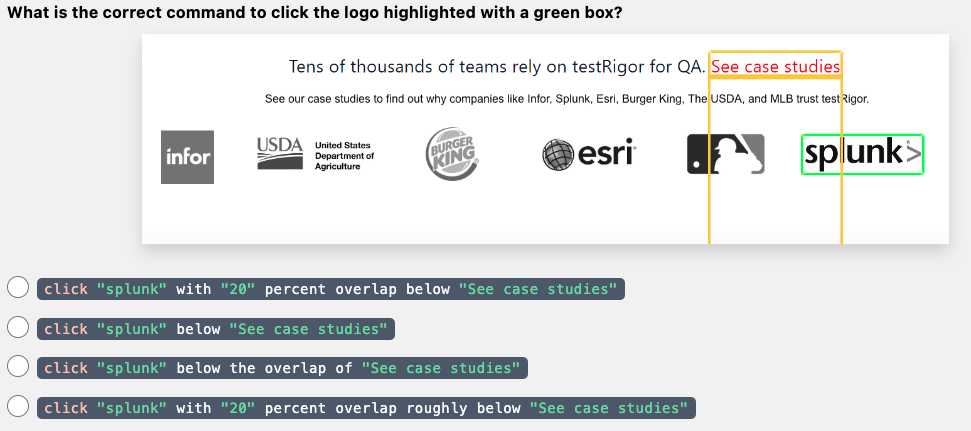Click code snippet containing "roughly below"
This screenshot has width=971, height=431.
pos(366,407)
